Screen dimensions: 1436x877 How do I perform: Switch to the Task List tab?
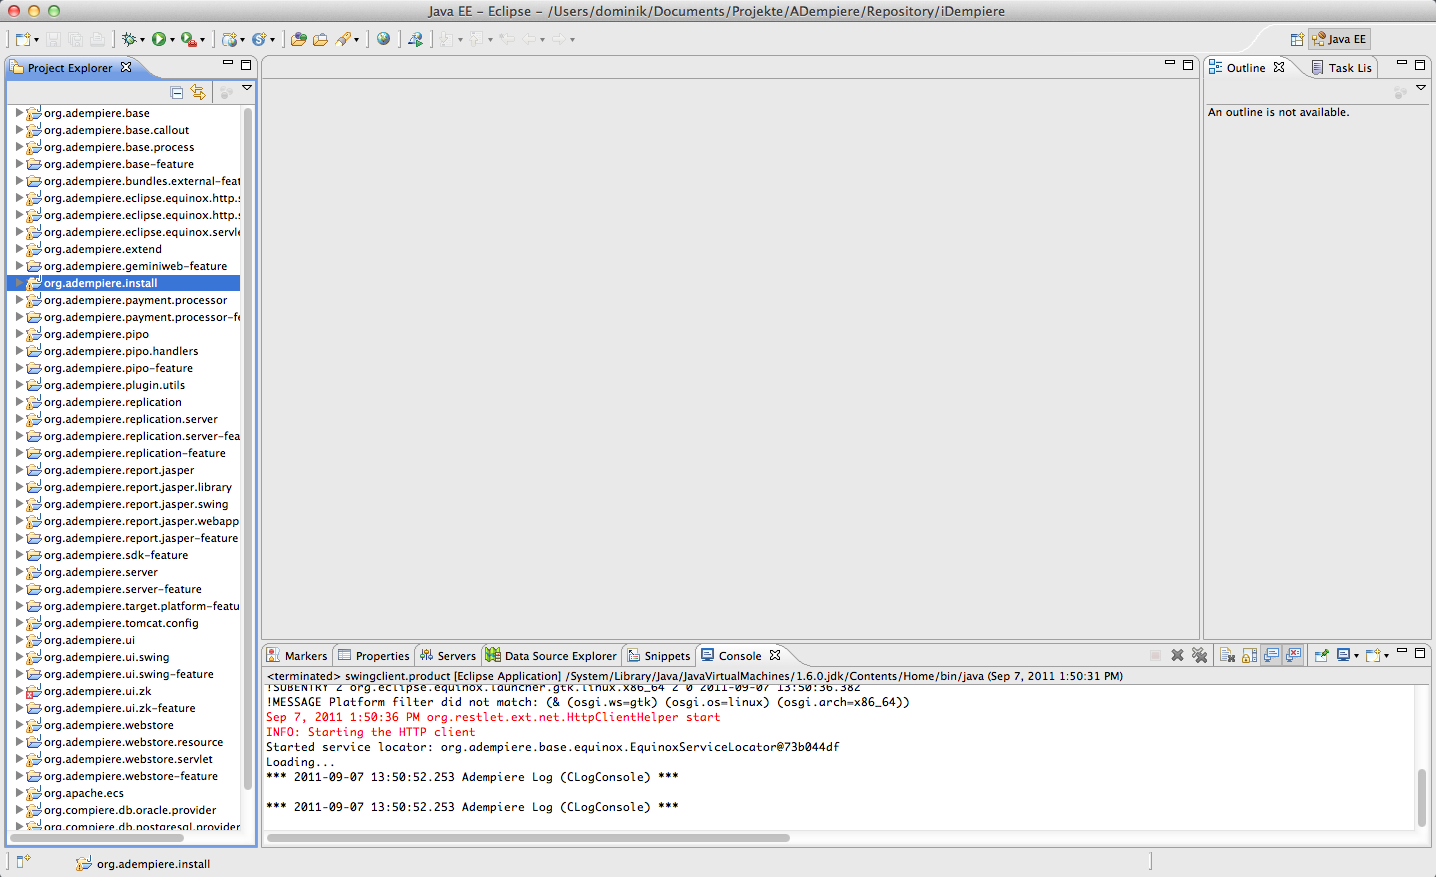point(1342,68)
